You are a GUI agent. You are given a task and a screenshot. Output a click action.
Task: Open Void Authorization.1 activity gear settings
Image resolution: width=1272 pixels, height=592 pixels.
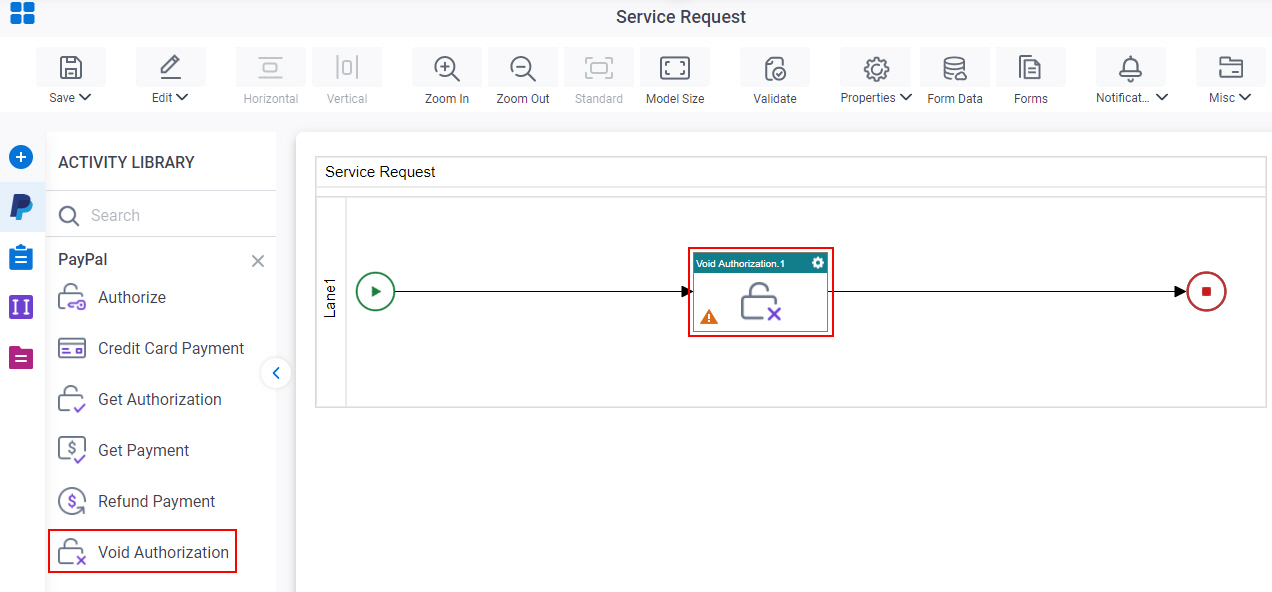tap(818, 263)
